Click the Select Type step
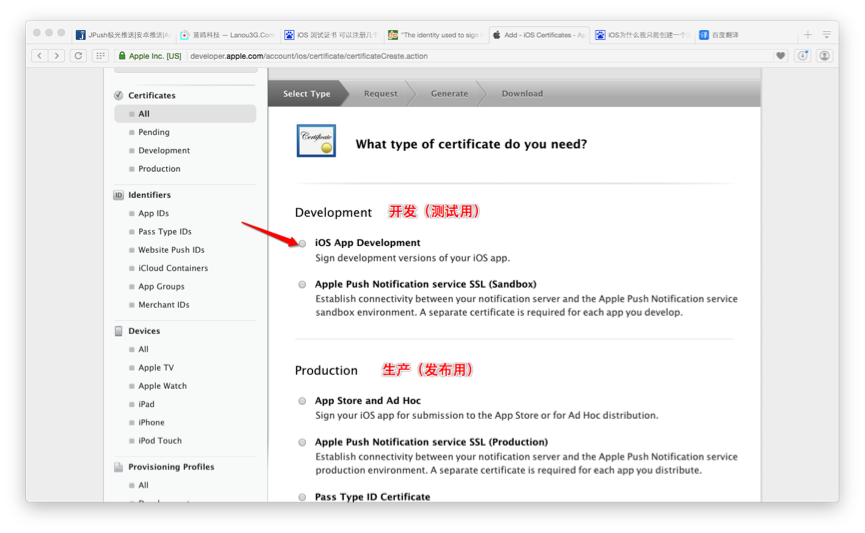The height and width of the screenshot is (533, 865). point(307,94)
